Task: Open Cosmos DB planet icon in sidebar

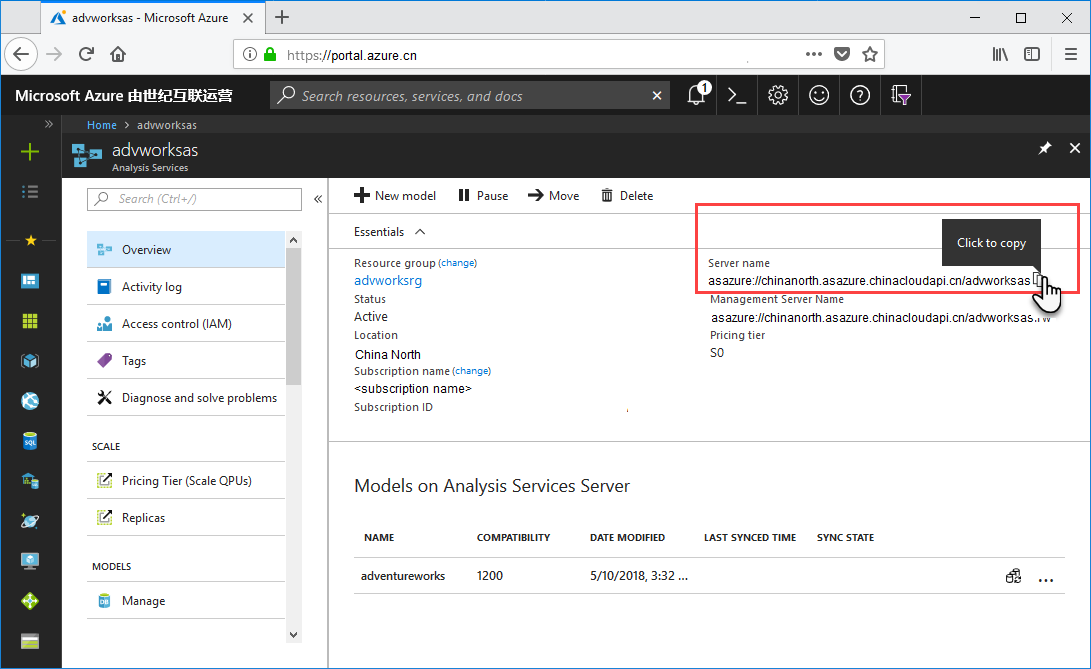Action: pyautogui.click(x=30, y=521)
